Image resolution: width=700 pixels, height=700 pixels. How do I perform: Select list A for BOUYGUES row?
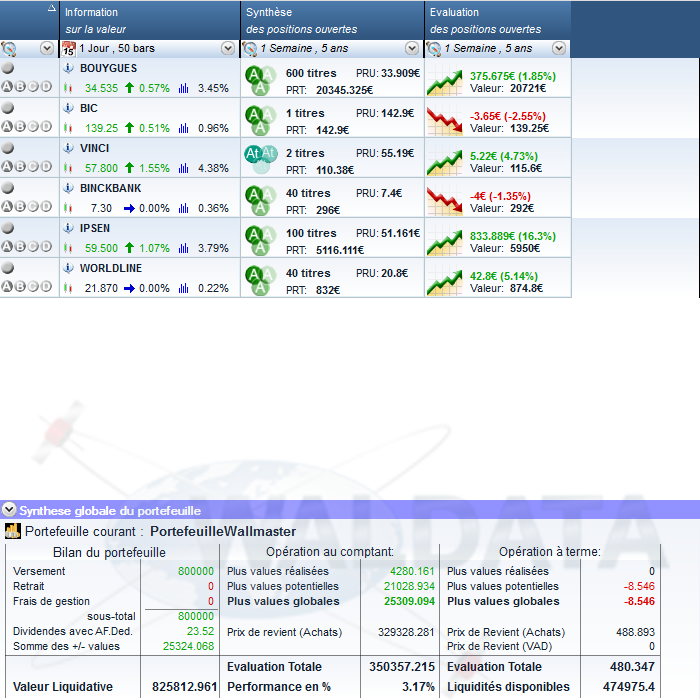click(x=7, y=86)
